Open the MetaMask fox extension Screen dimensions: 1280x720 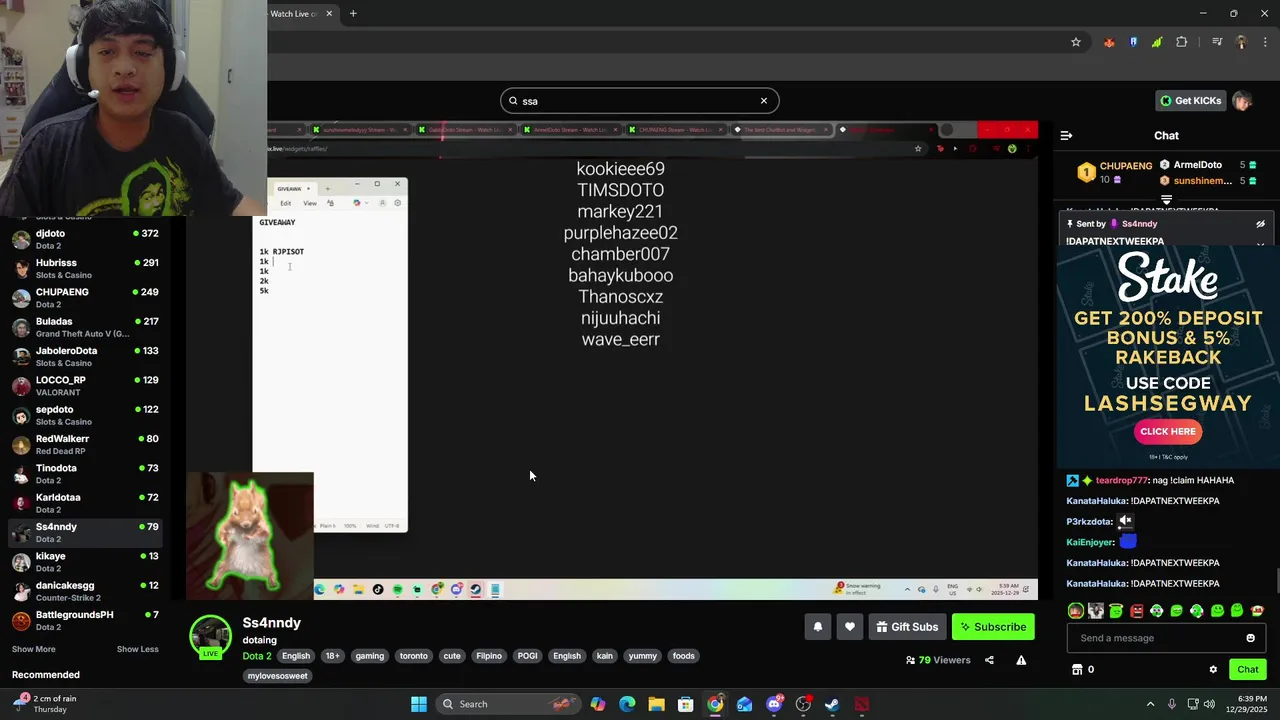pyautogui.click(x=1109, y=42)
